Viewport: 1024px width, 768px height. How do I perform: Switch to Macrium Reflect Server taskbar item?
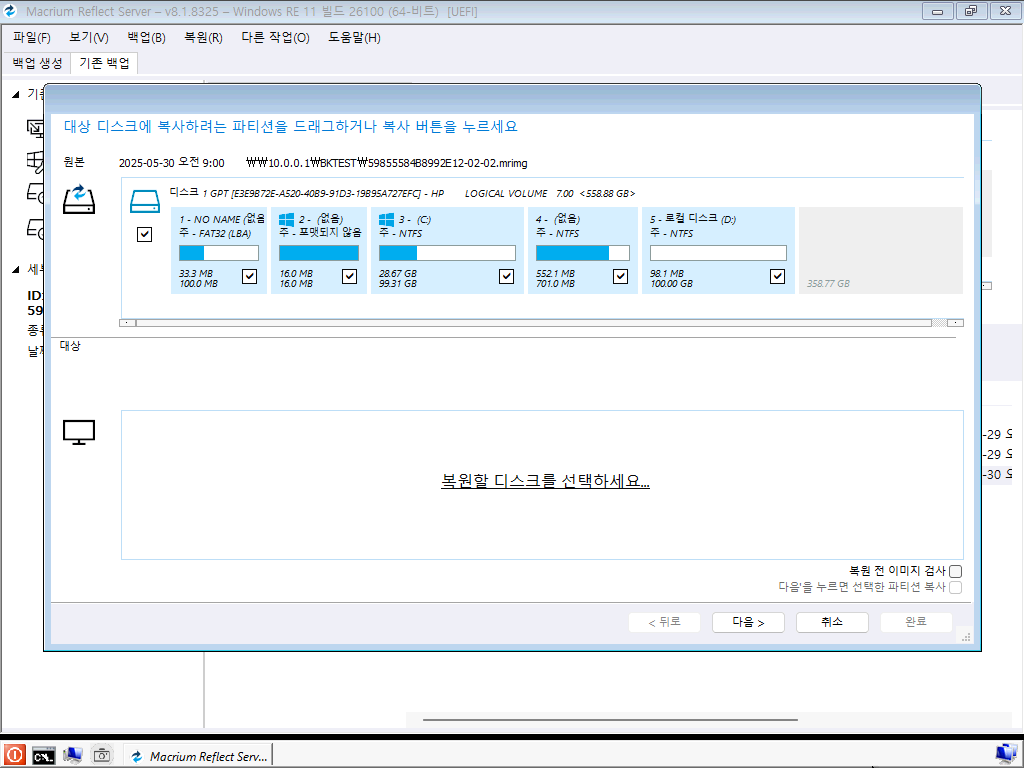199,756
